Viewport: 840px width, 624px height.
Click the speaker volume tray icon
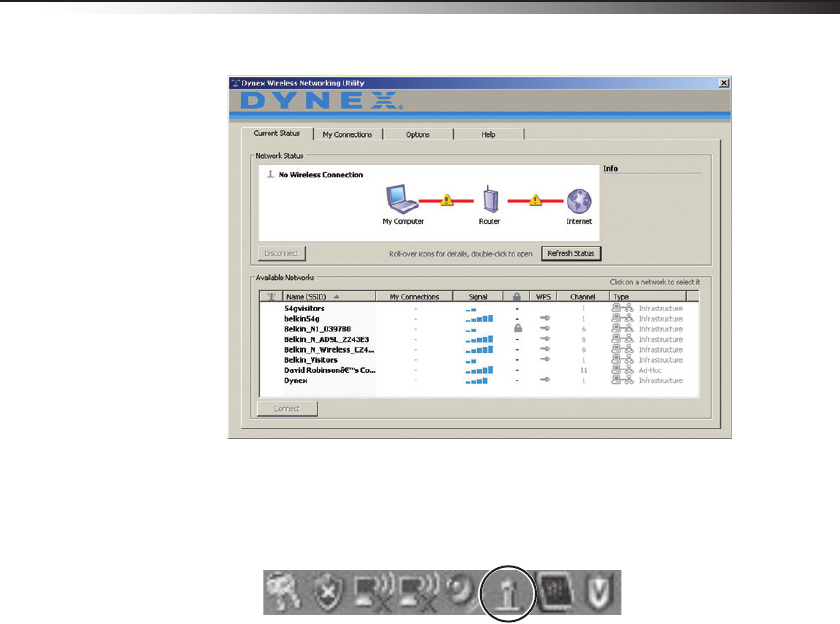[463, 592]
